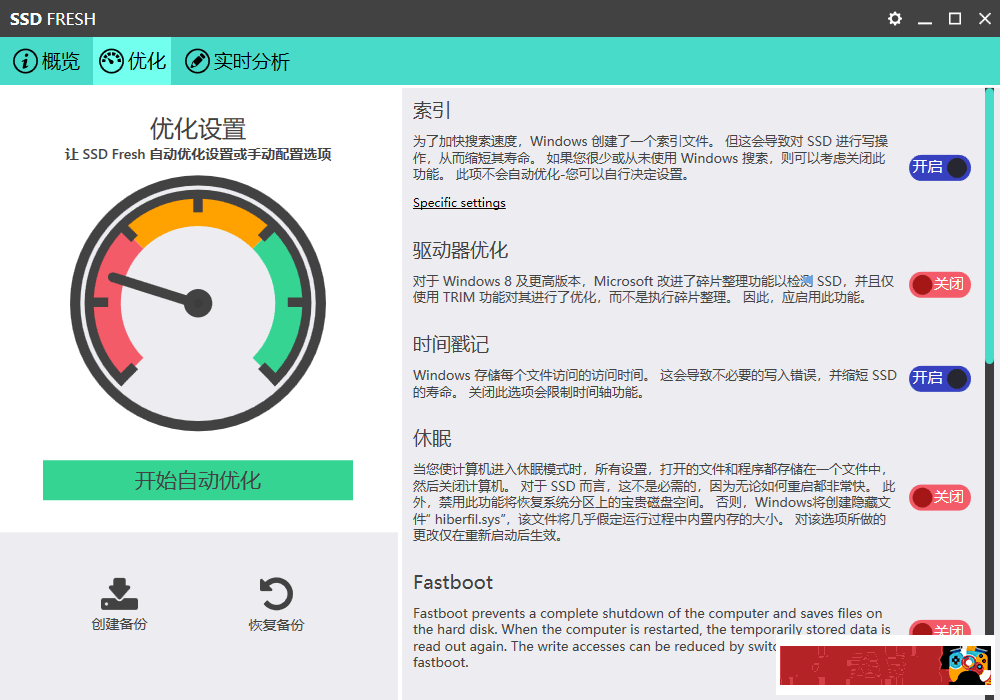Toggle the 时间戳记 switch showing 开启
Image resolution: width=1000 pixels, height=700 pixels.
(x=939, y=379)
